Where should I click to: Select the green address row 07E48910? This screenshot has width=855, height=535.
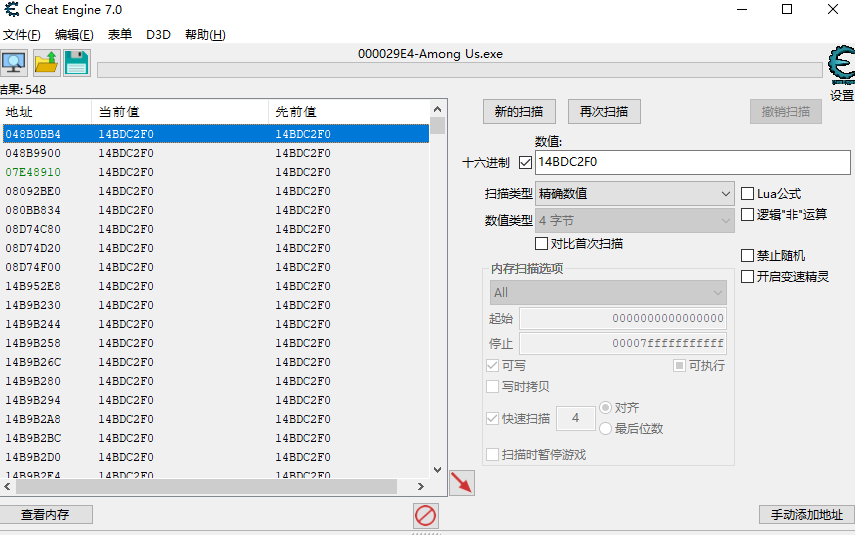(216, 172)
